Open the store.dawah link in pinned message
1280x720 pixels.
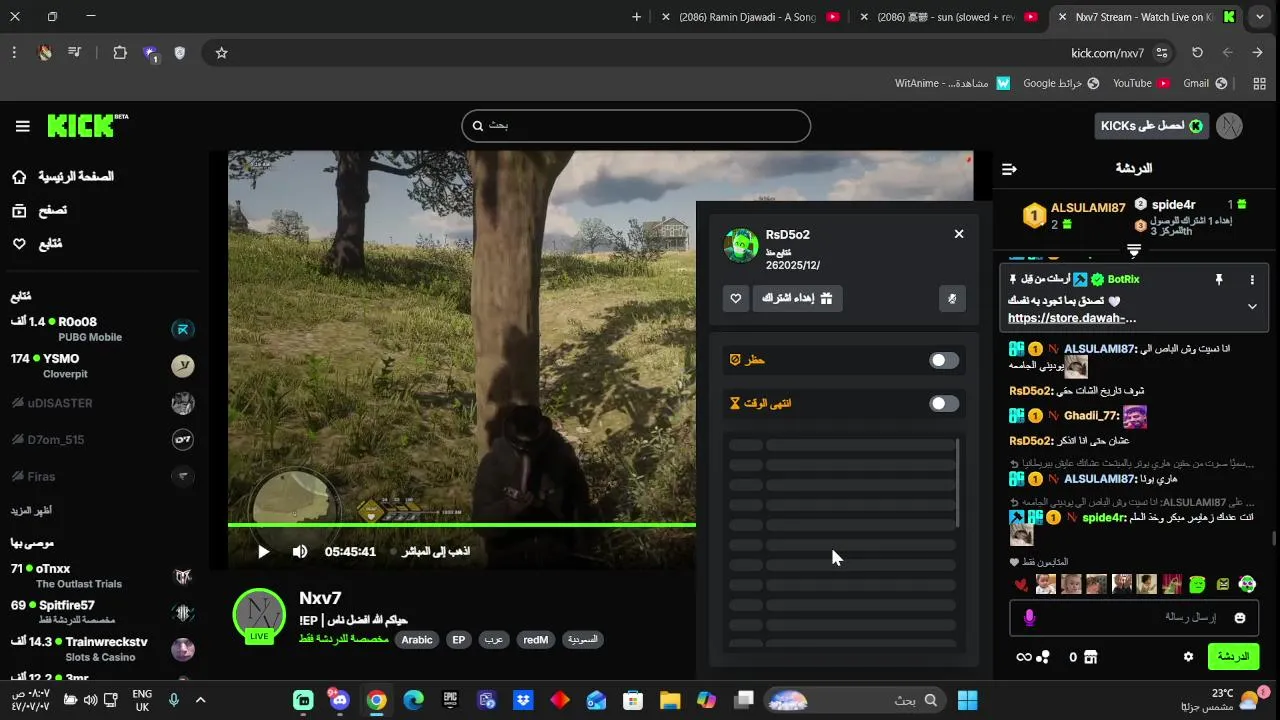pos(1072,318)
